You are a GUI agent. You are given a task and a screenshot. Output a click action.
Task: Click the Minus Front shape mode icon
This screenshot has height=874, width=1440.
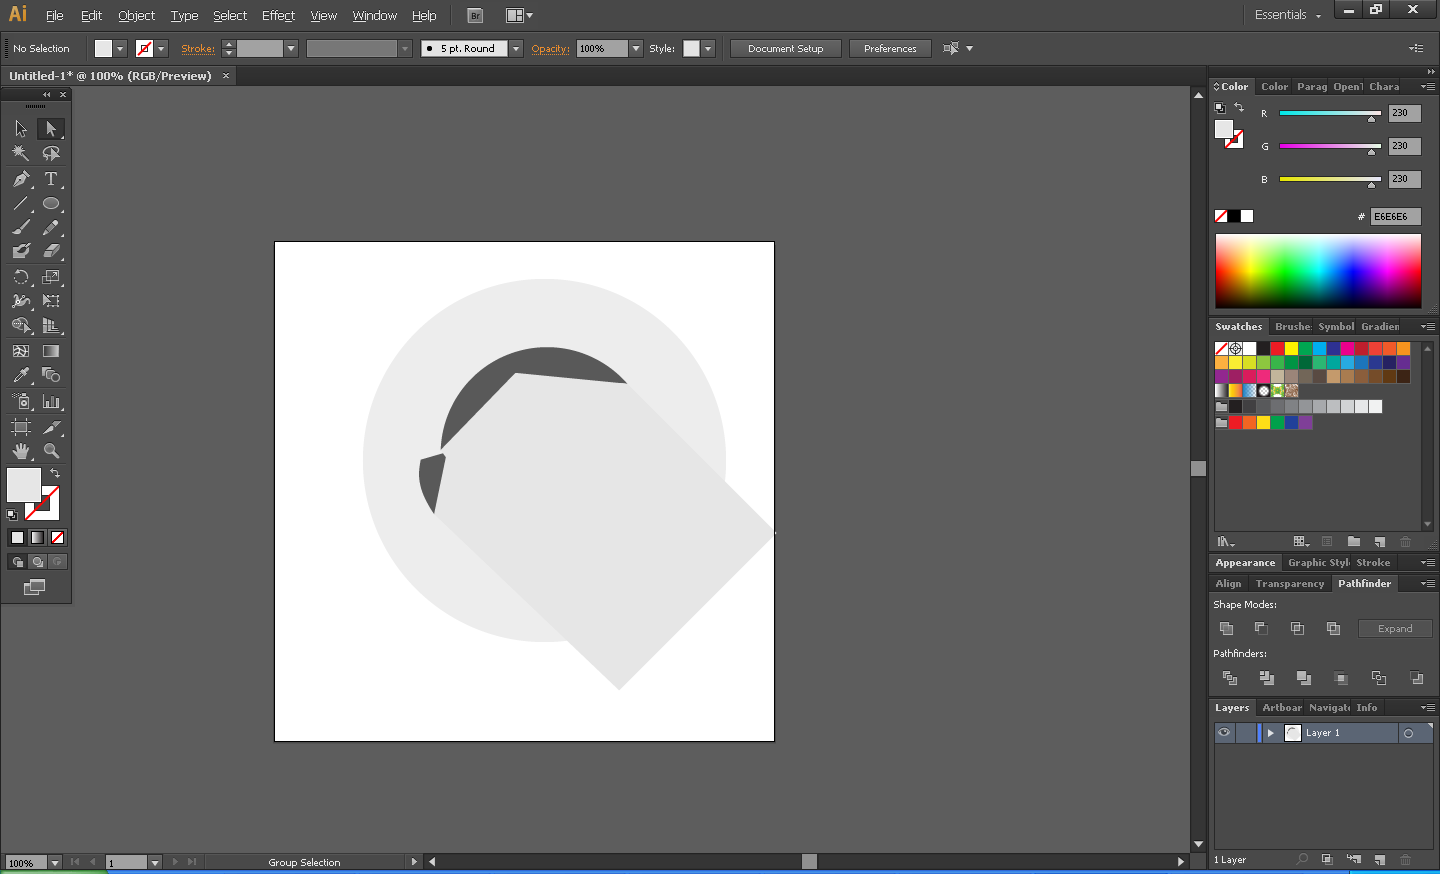[x=1261, y=628]
